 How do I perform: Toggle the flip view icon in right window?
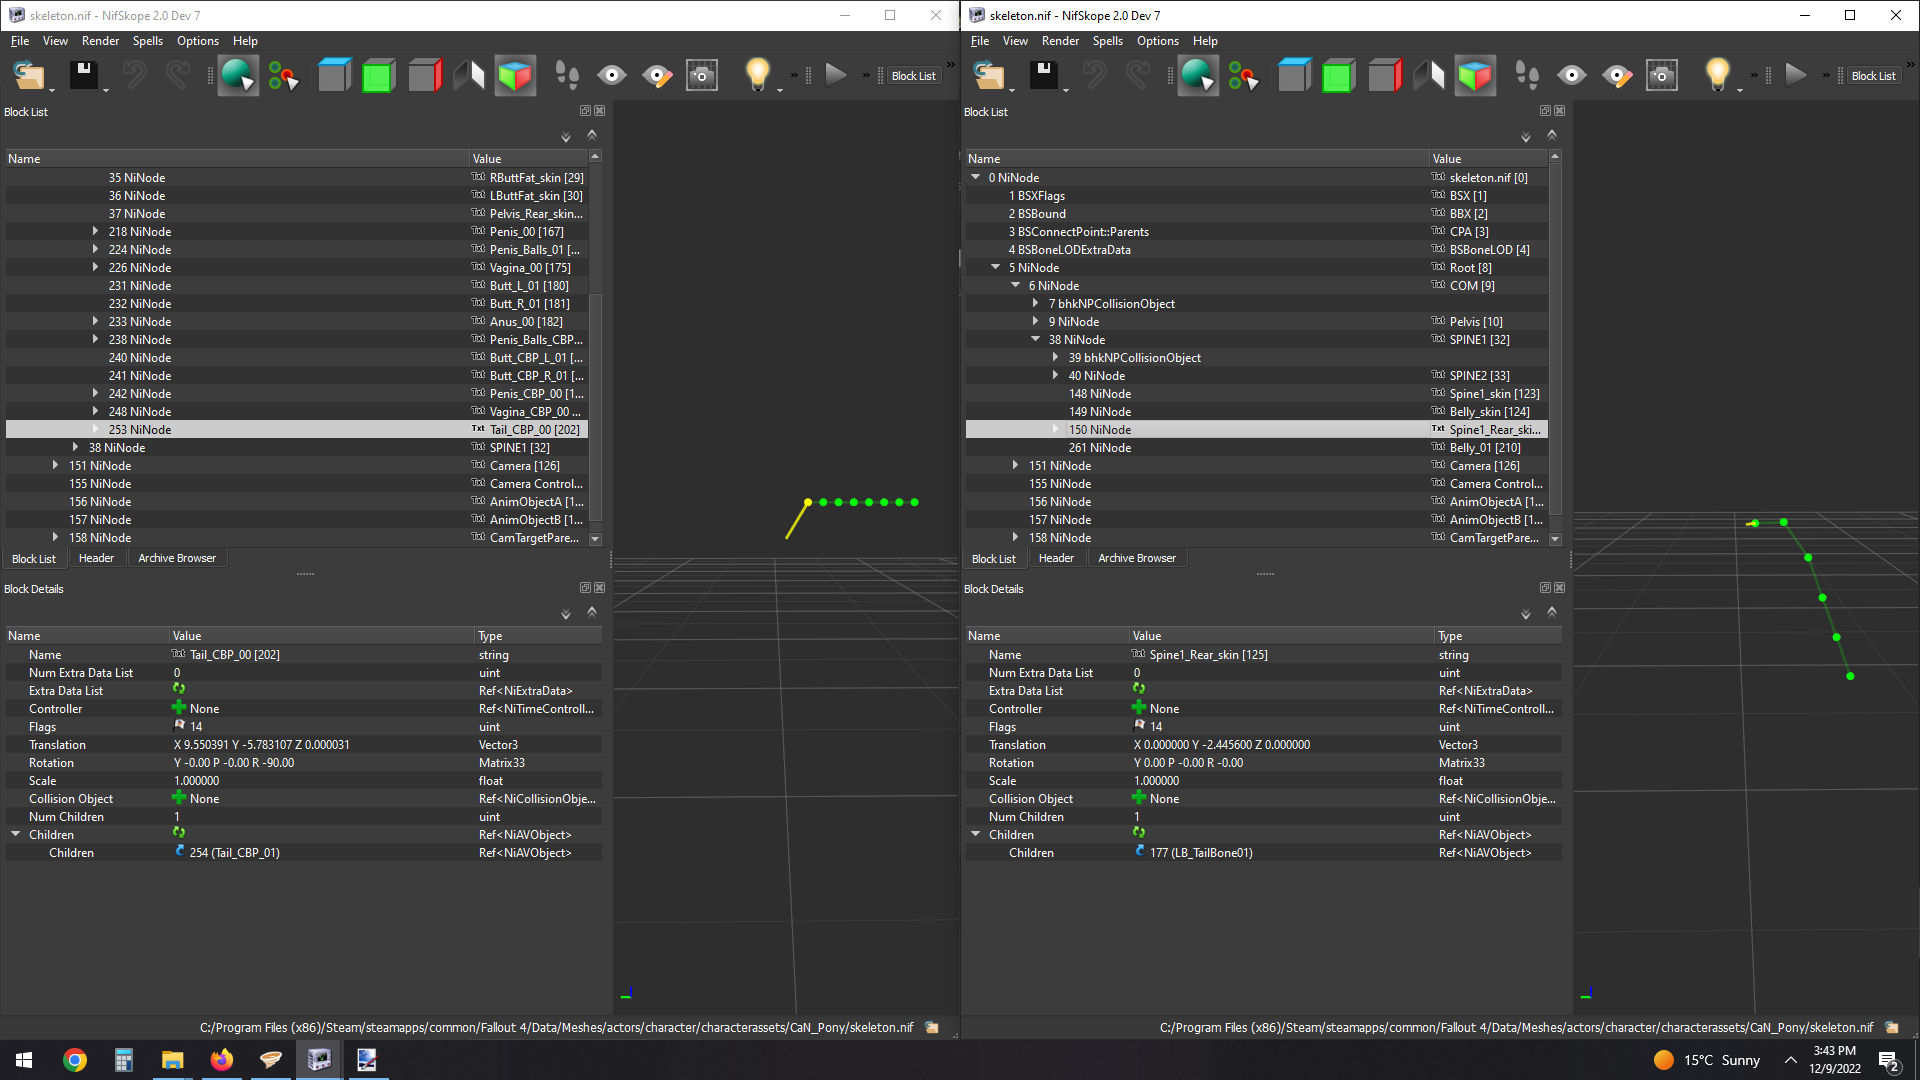[x=1430, y=76]
